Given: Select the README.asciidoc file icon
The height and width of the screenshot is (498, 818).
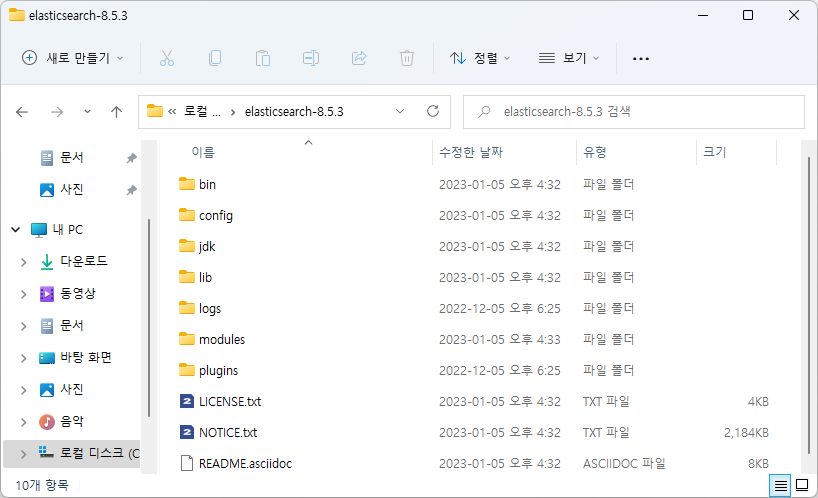Looking at the screenshot, I should [187, 463].
